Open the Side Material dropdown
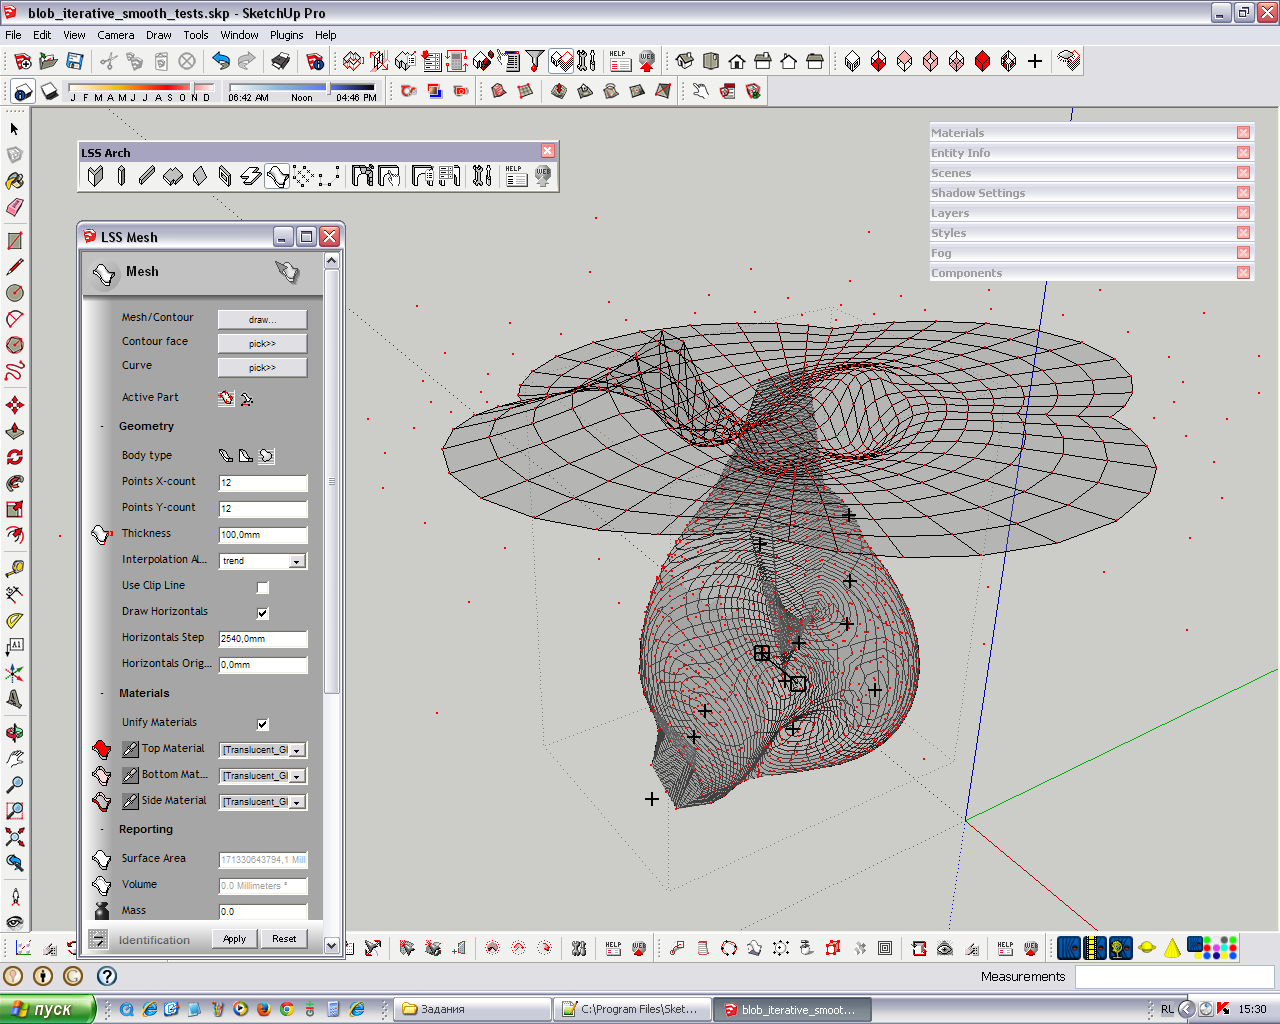 (297, 802)
